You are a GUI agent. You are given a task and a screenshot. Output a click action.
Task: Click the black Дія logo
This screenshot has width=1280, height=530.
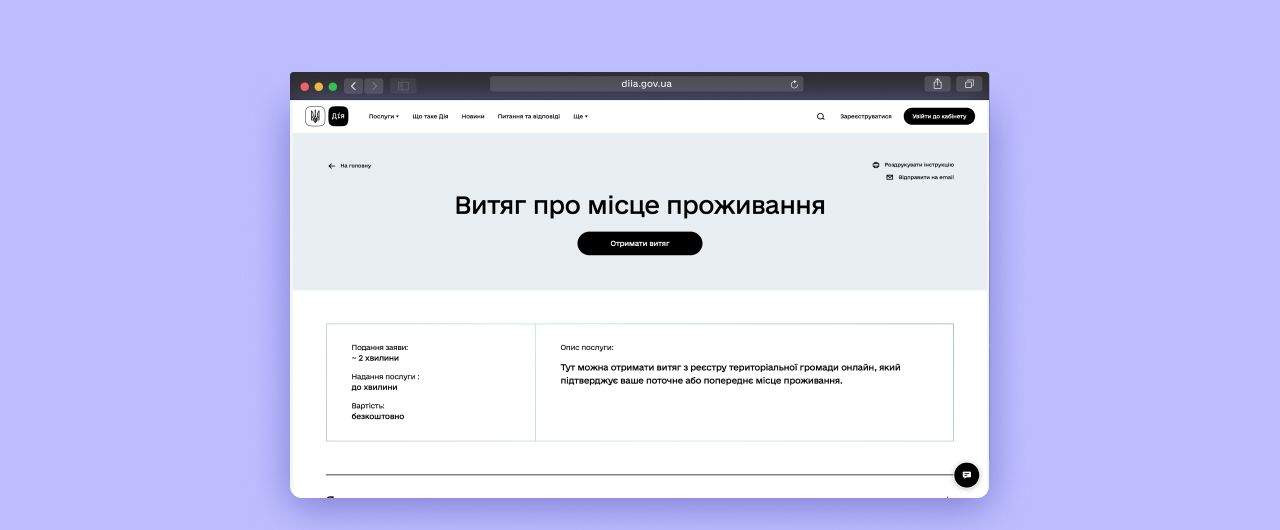tap(338, 116)
